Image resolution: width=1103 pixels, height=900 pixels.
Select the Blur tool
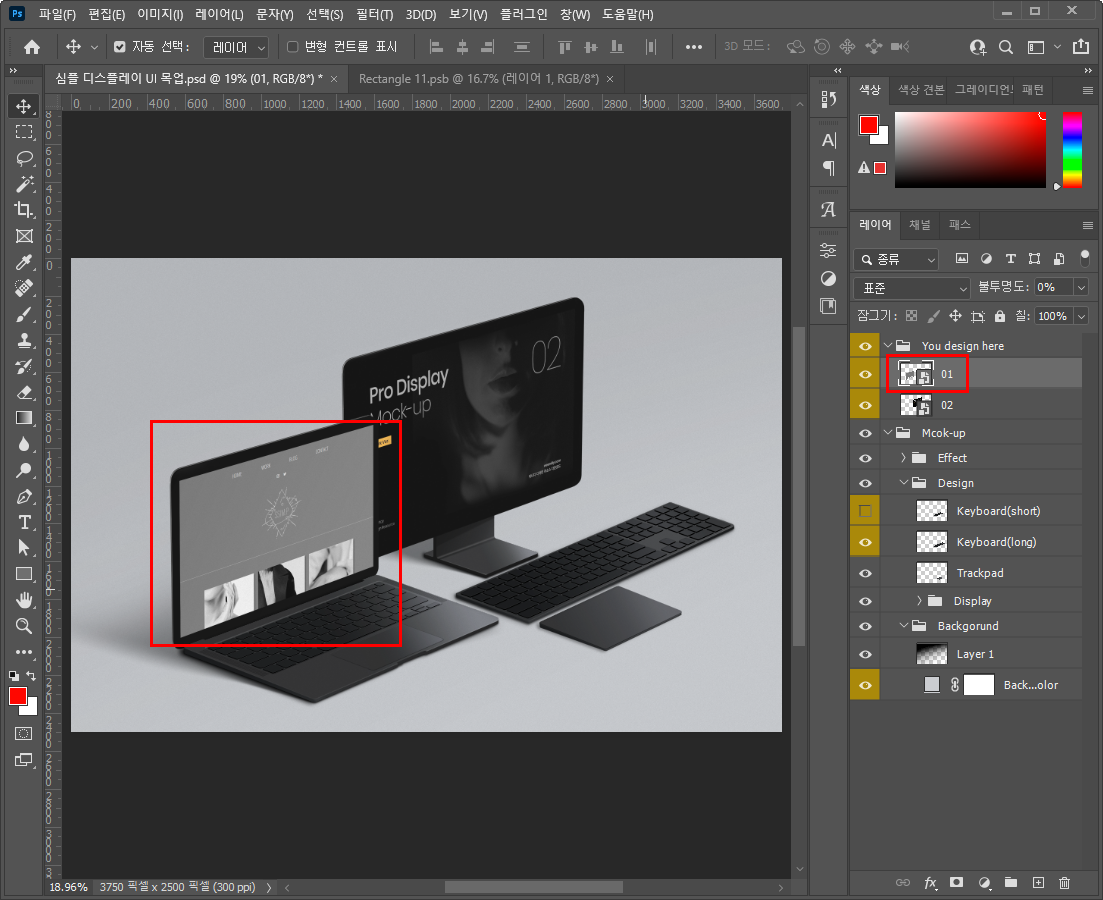click(x=24, y=444)
